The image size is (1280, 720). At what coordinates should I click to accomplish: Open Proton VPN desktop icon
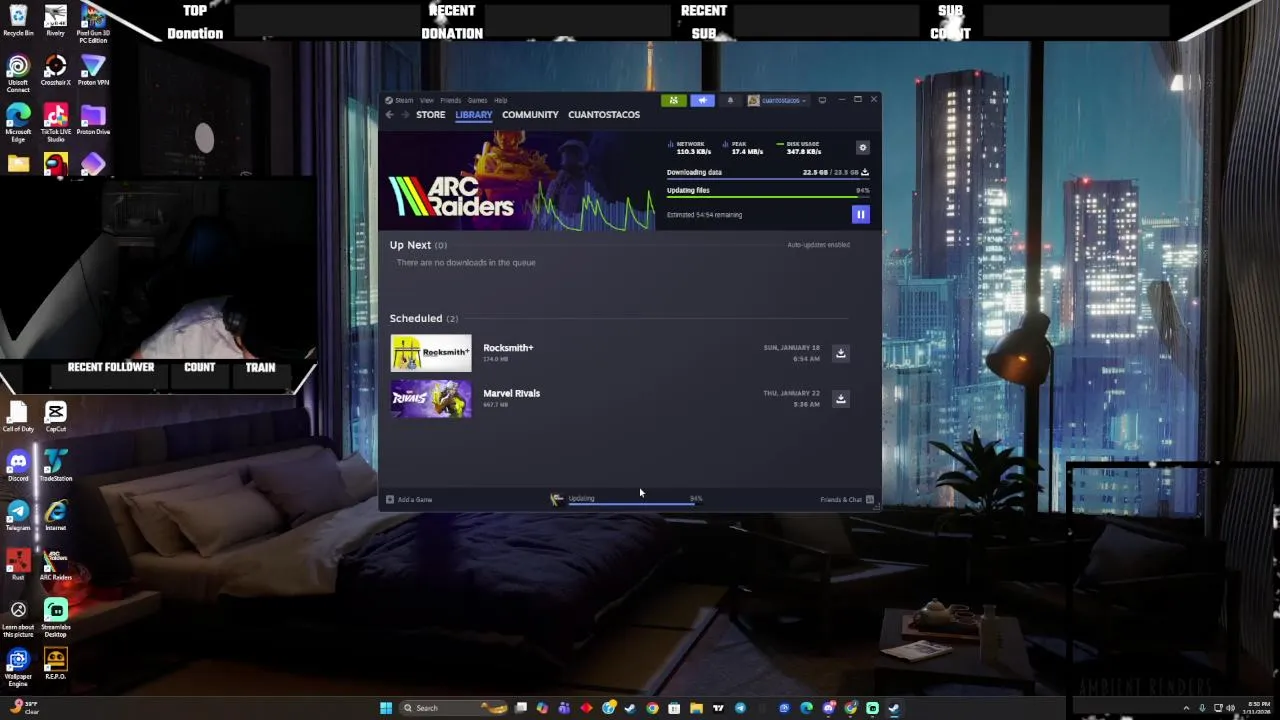[93, 70]
